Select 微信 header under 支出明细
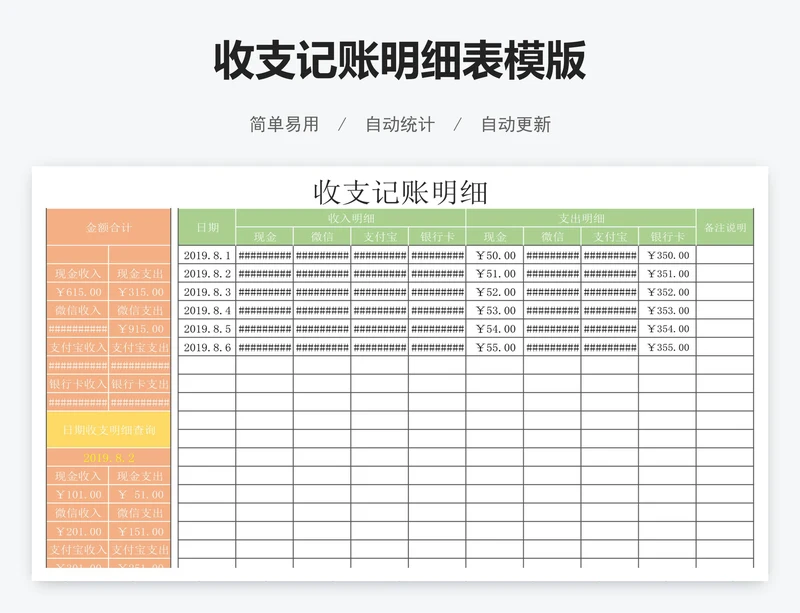Image resolution: width=800 pixels, height=613 pixels. 552,236
